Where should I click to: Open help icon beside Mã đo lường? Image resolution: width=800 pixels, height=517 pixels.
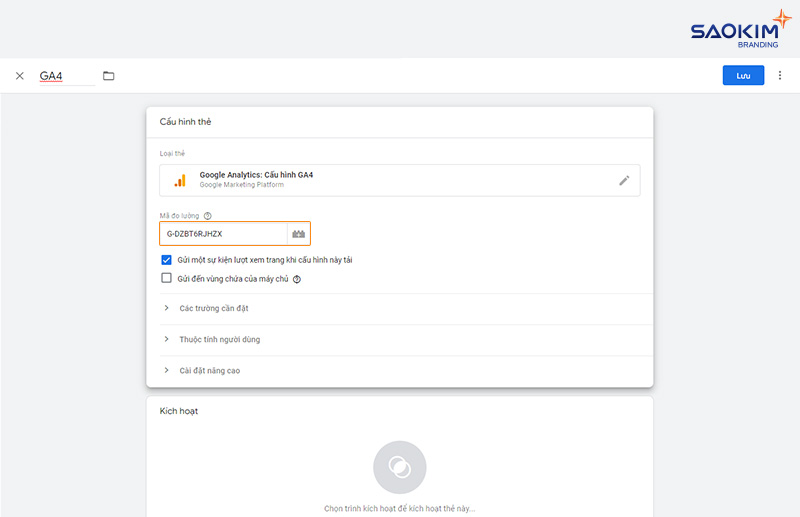click(208, 216)
